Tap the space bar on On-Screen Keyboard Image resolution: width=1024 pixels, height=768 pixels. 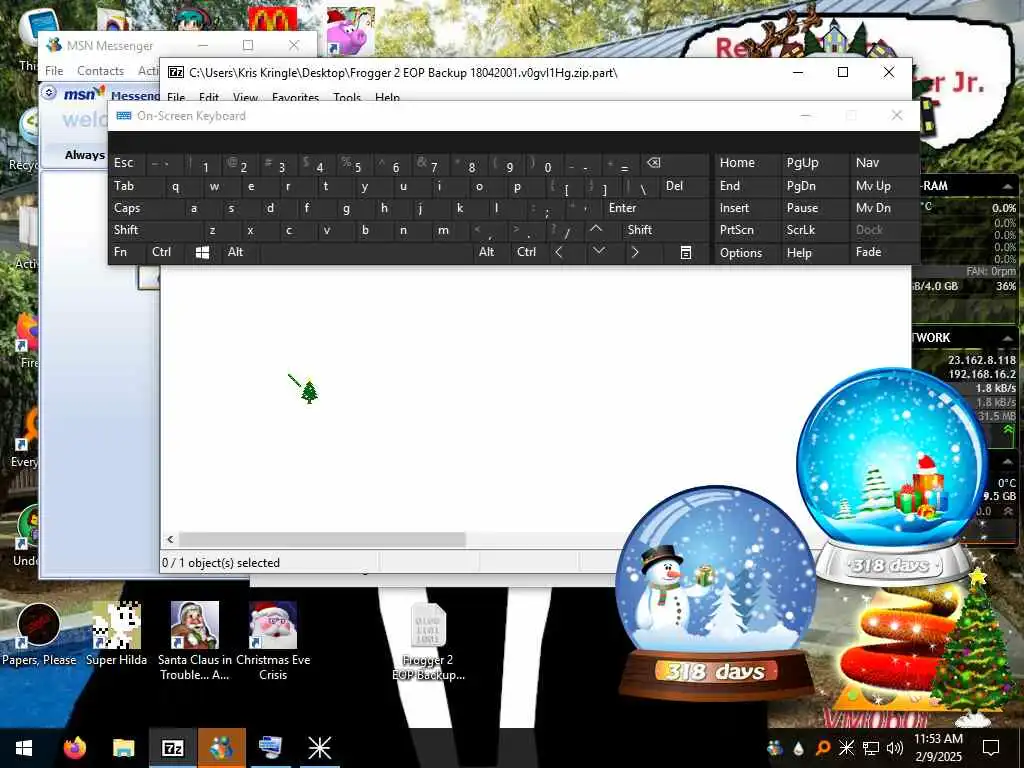coord(367,252)
